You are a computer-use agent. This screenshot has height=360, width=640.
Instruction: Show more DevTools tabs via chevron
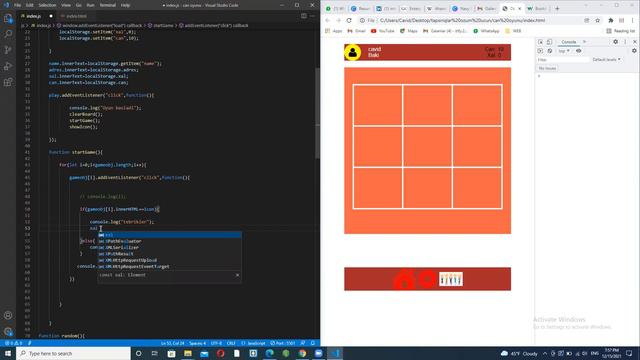point(584,42)
